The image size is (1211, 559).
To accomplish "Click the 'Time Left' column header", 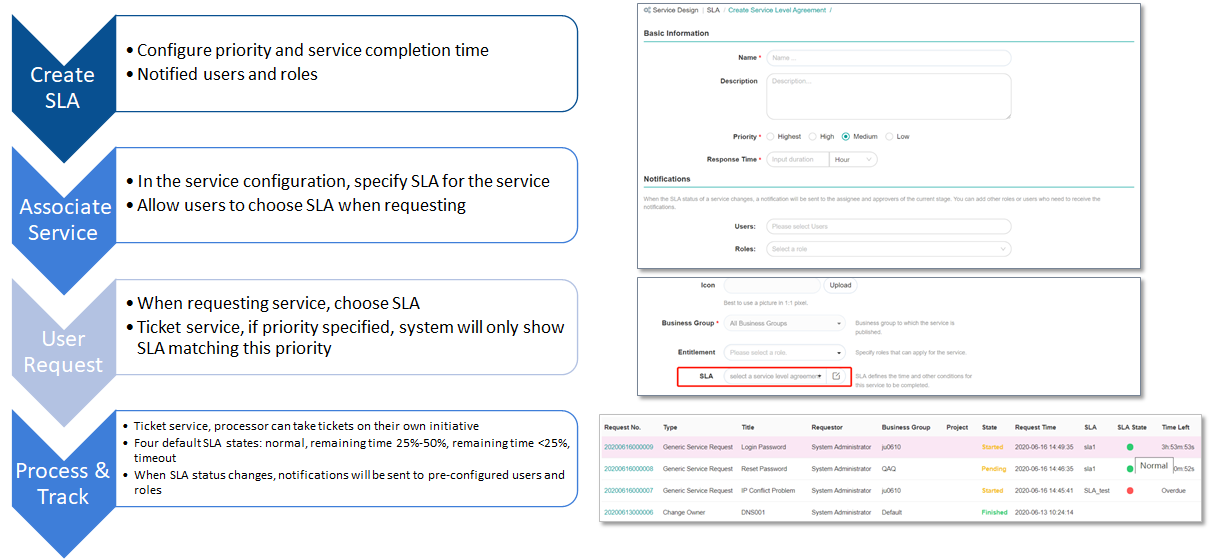I will 1175,427.
